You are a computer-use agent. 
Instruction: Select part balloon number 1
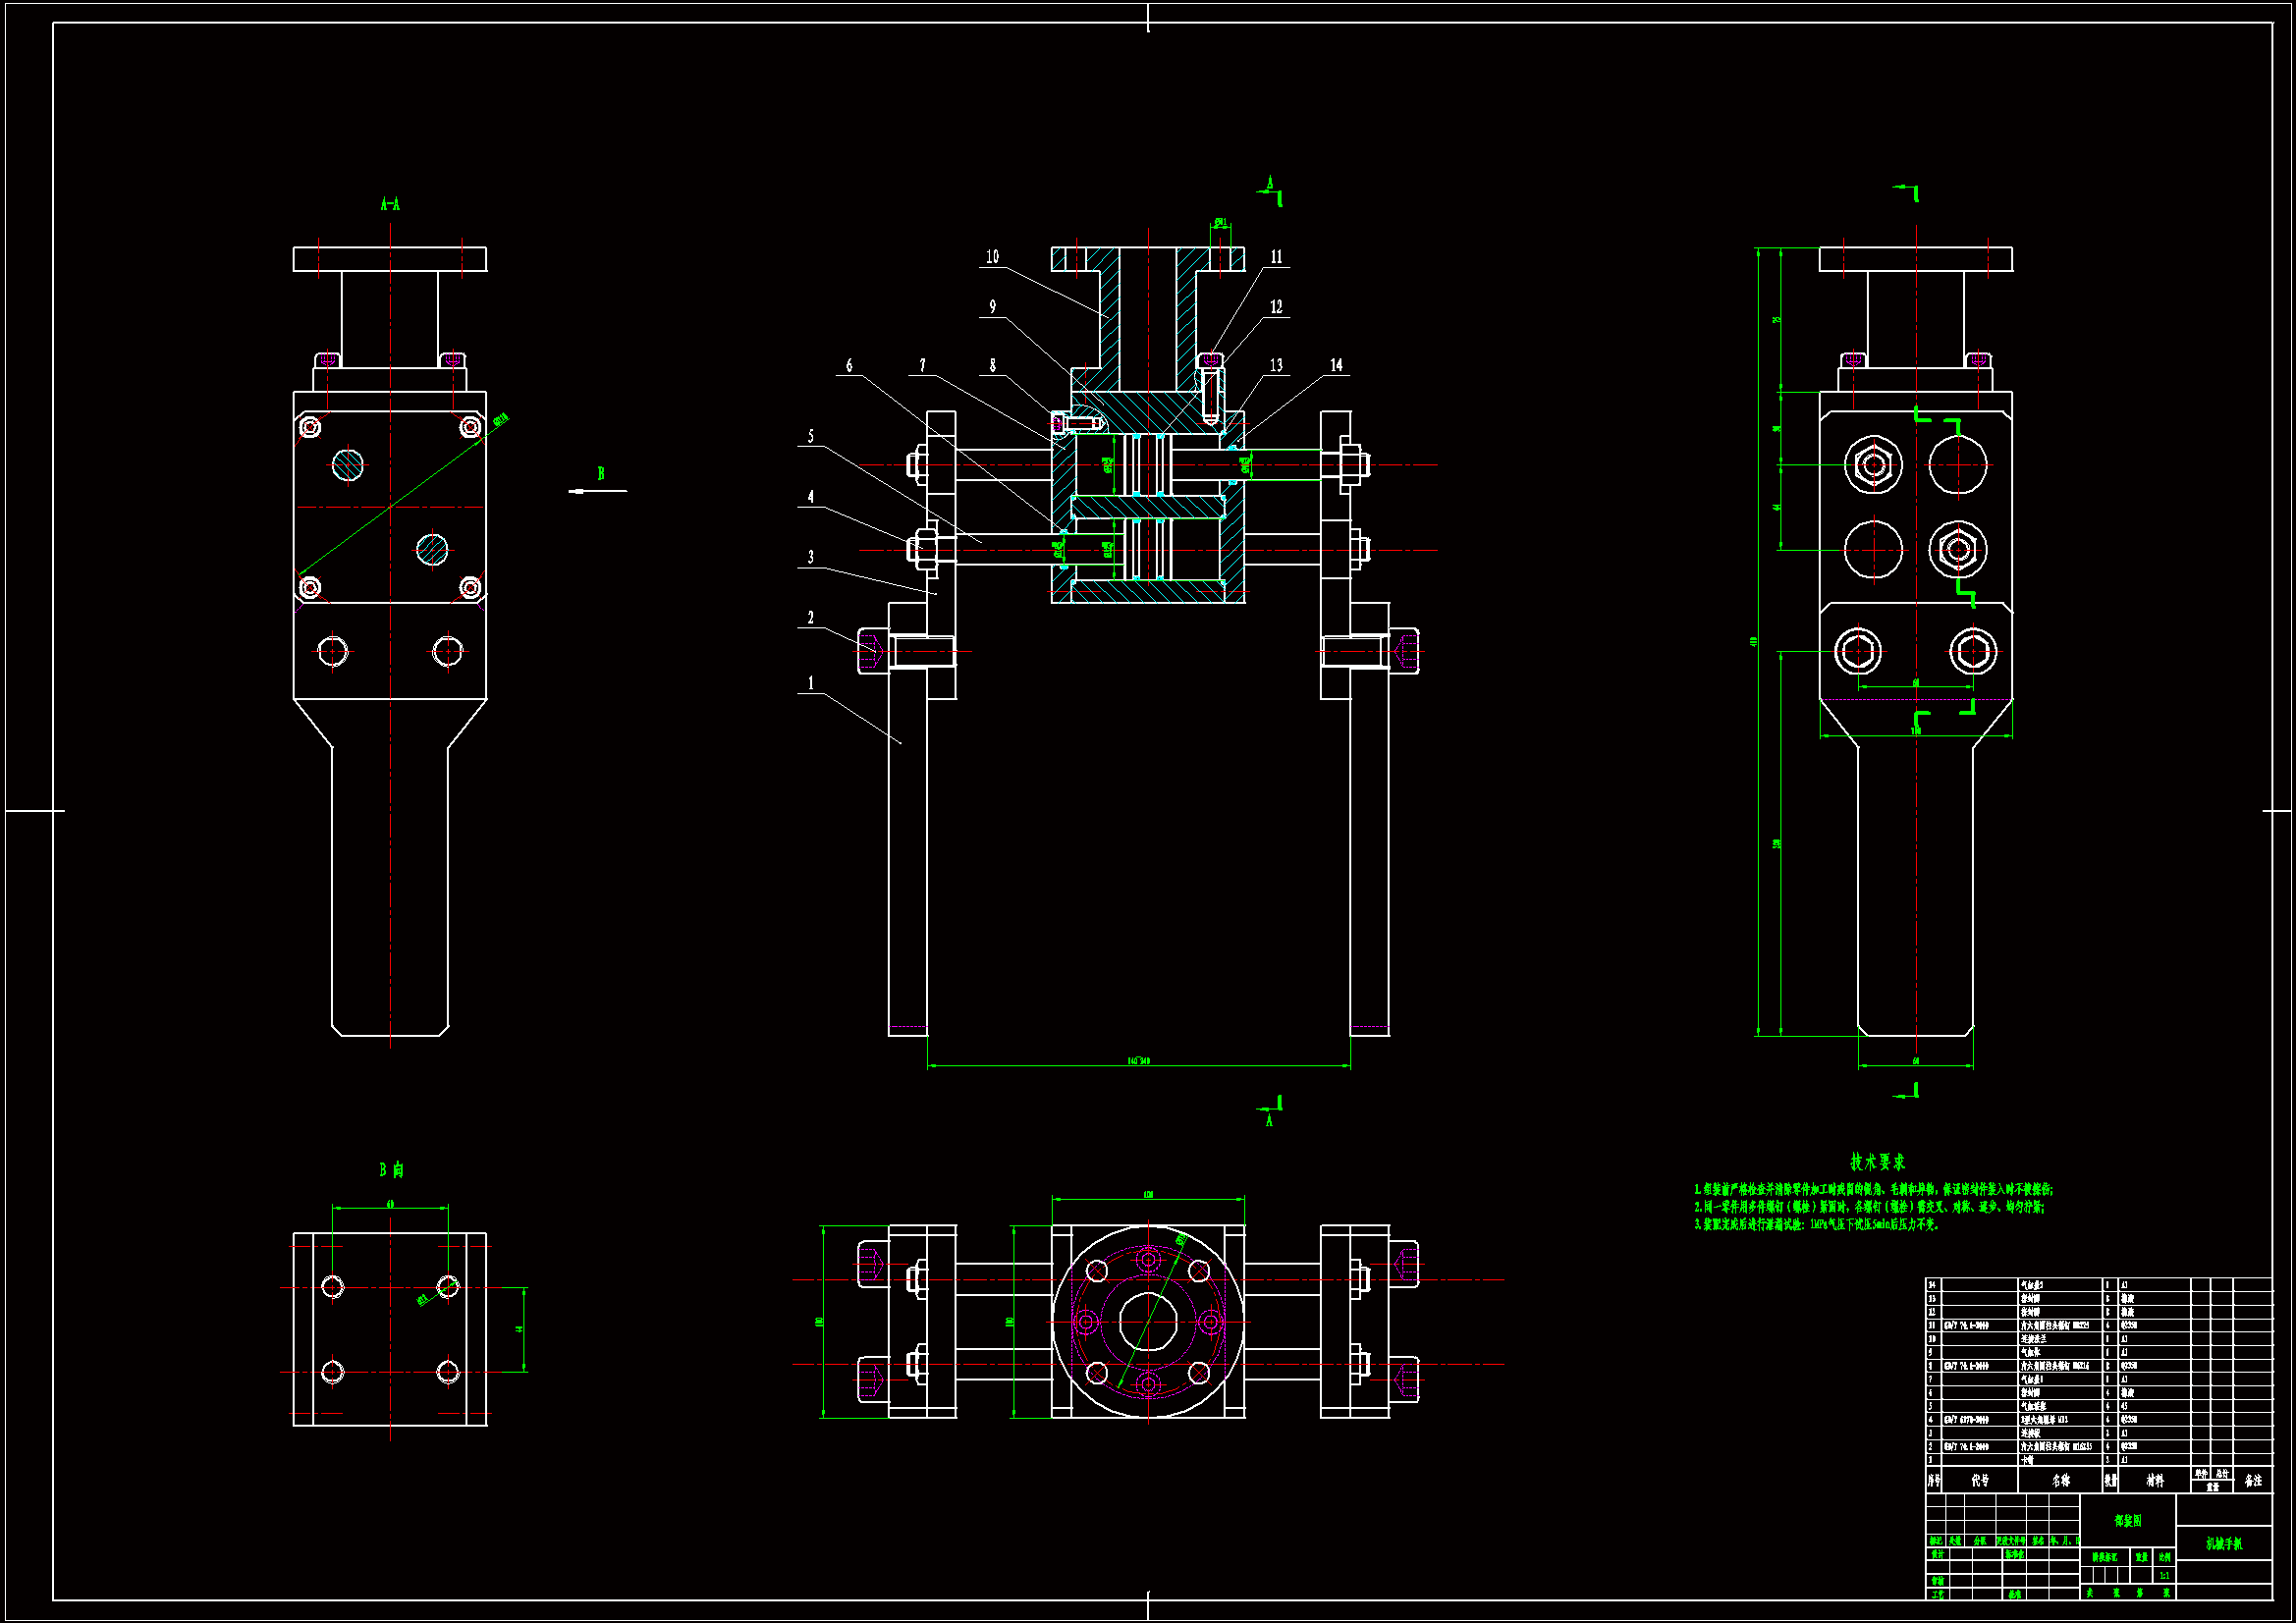[811, 684]
